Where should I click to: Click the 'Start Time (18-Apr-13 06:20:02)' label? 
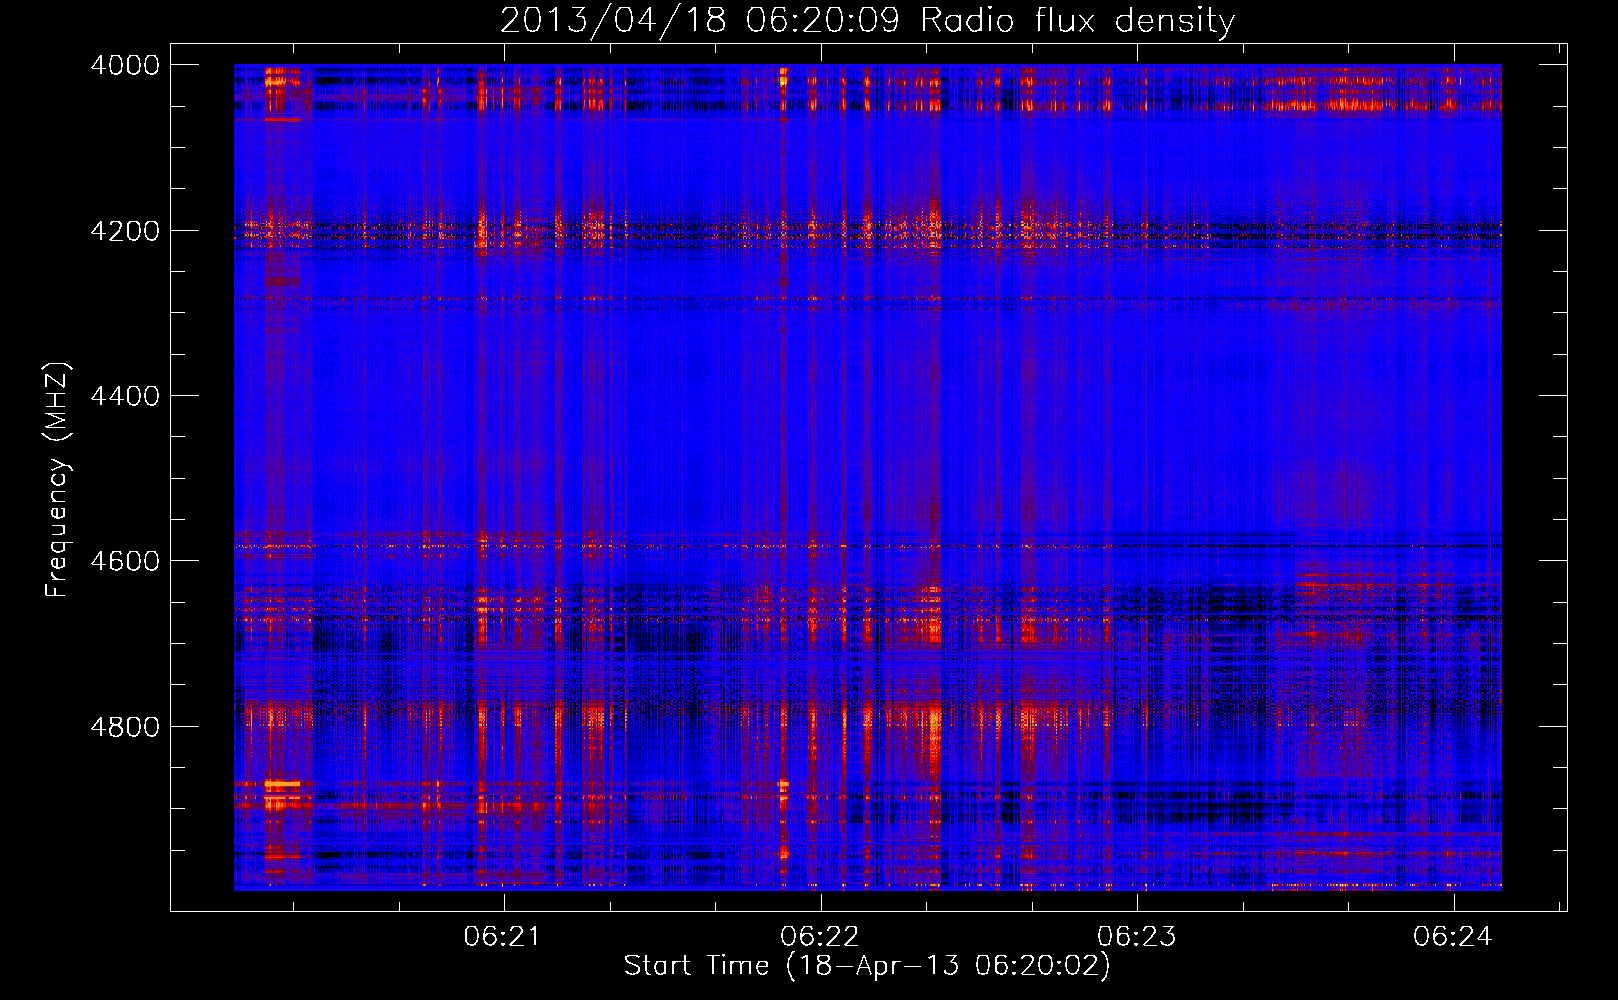pyautogui.click(x=867, y=965)
